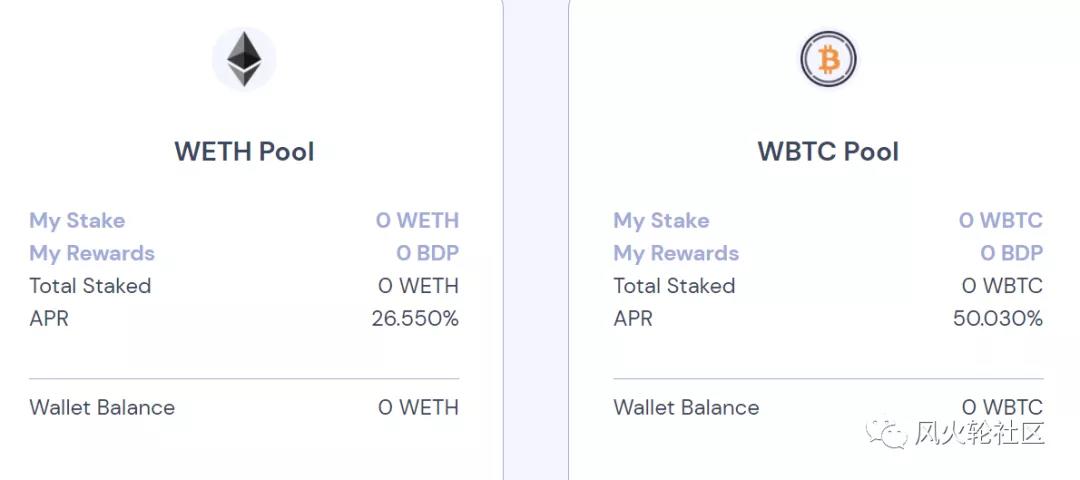Click My Rewards in WETH pool
Image resolution: width=1080 pixels, height=480 pixels.
[x=92, y=253]
